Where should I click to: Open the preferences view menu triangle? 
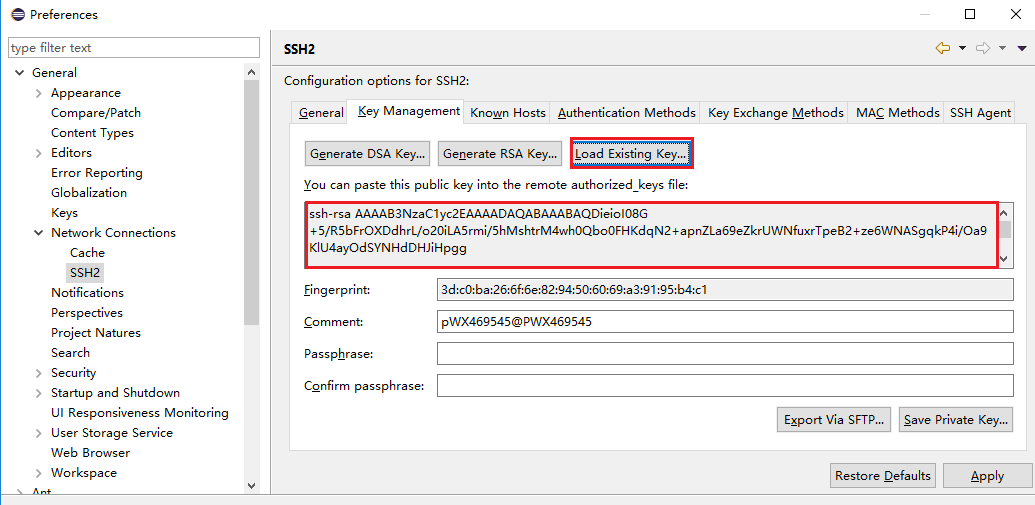(x=1022, y=48)
